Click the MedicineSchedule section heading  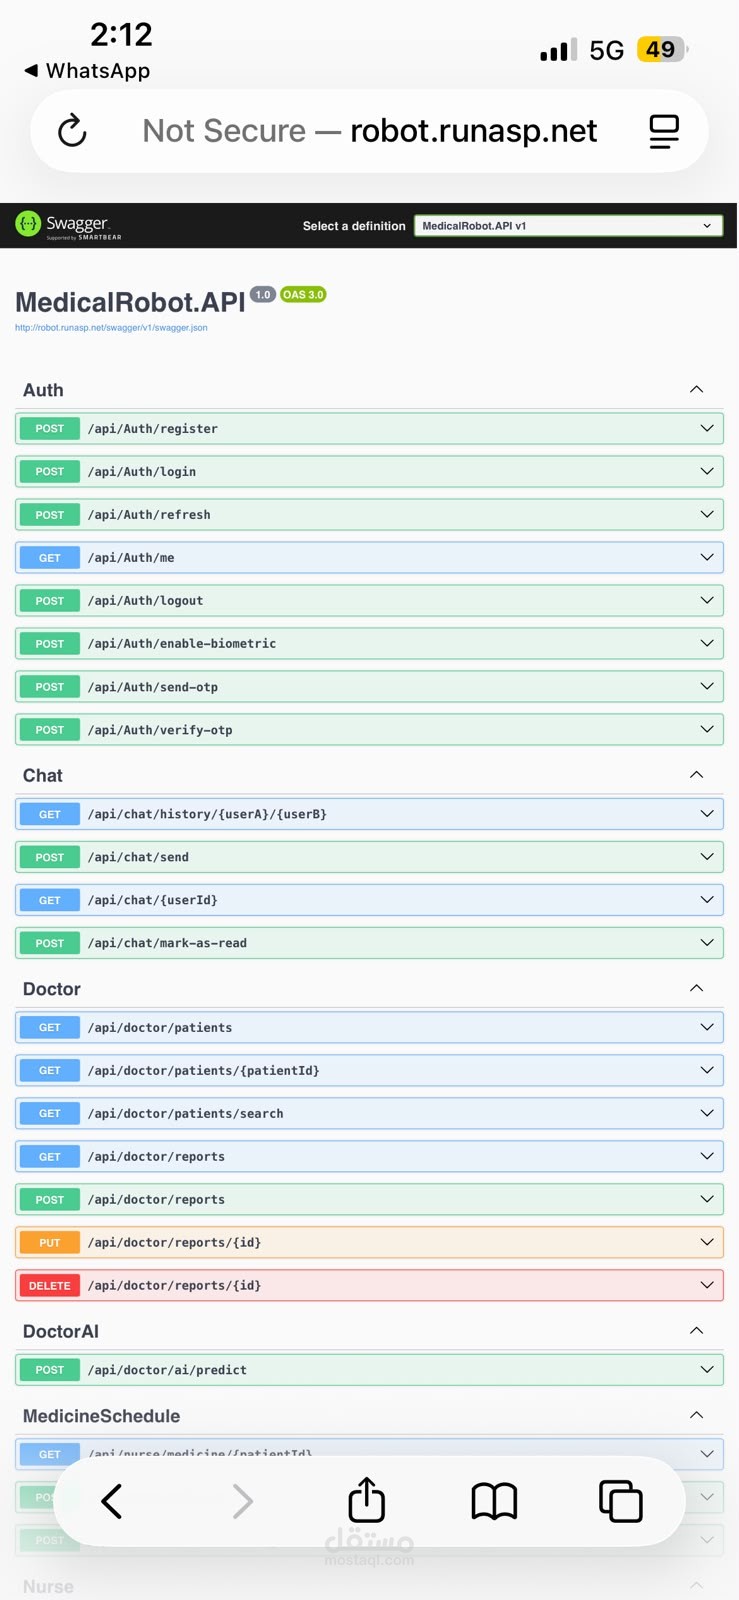coord(102,1416)
